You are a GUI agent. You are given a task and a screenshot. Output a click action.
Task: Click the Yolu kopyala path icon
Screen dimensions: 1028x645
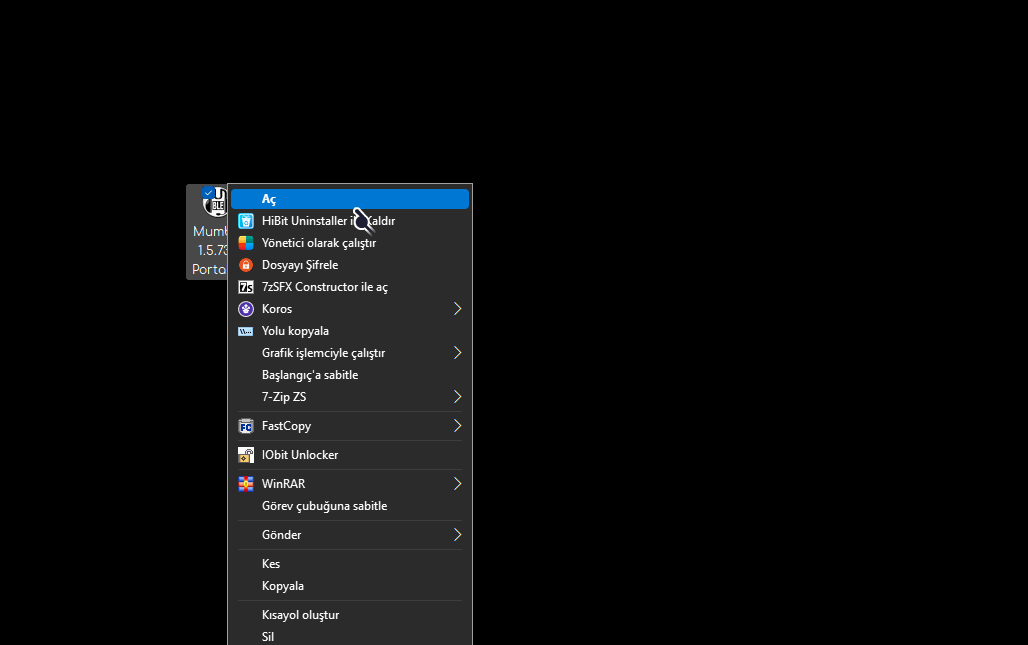coord(246,331)
